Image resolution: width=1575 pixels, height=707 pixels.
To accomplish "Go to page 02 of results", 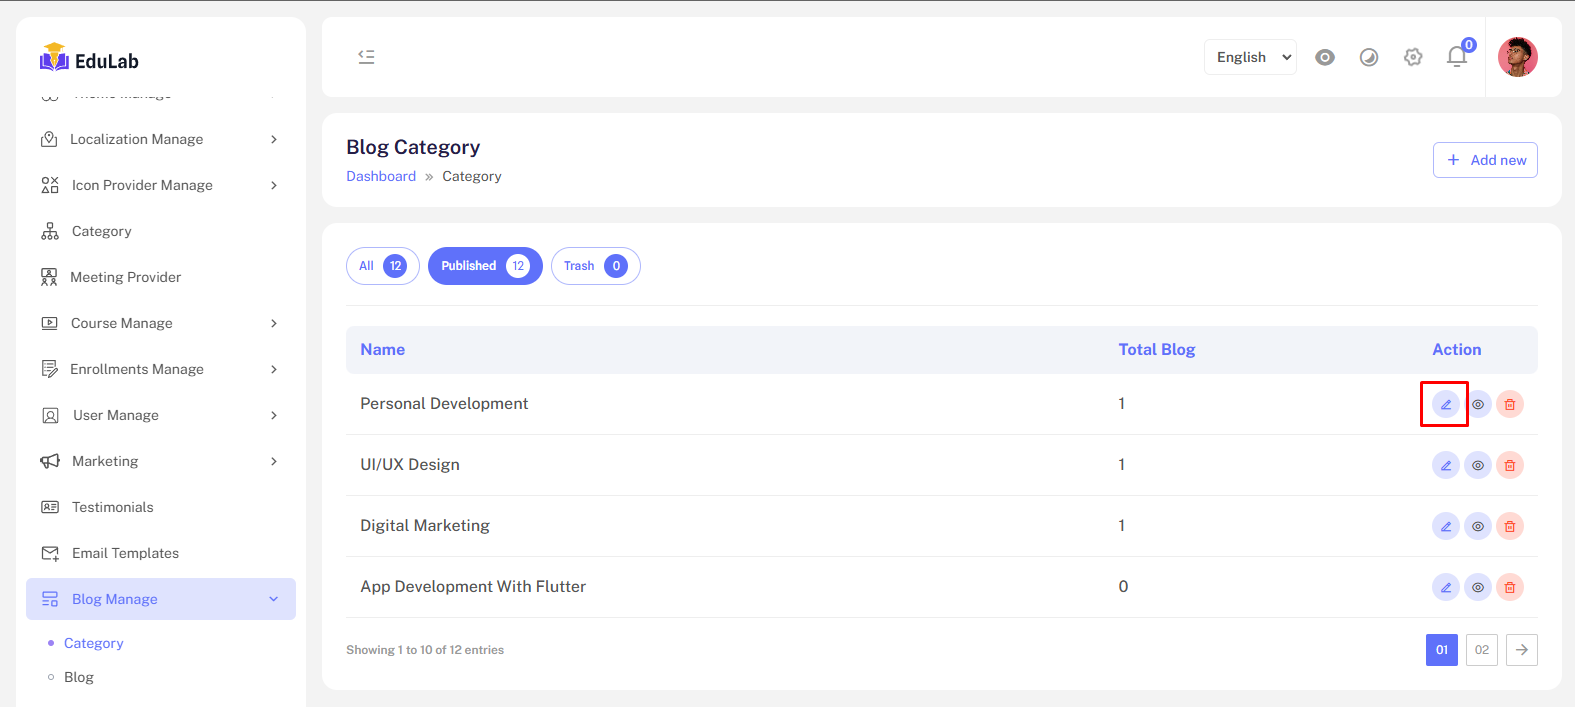I will pos(1481,650).
